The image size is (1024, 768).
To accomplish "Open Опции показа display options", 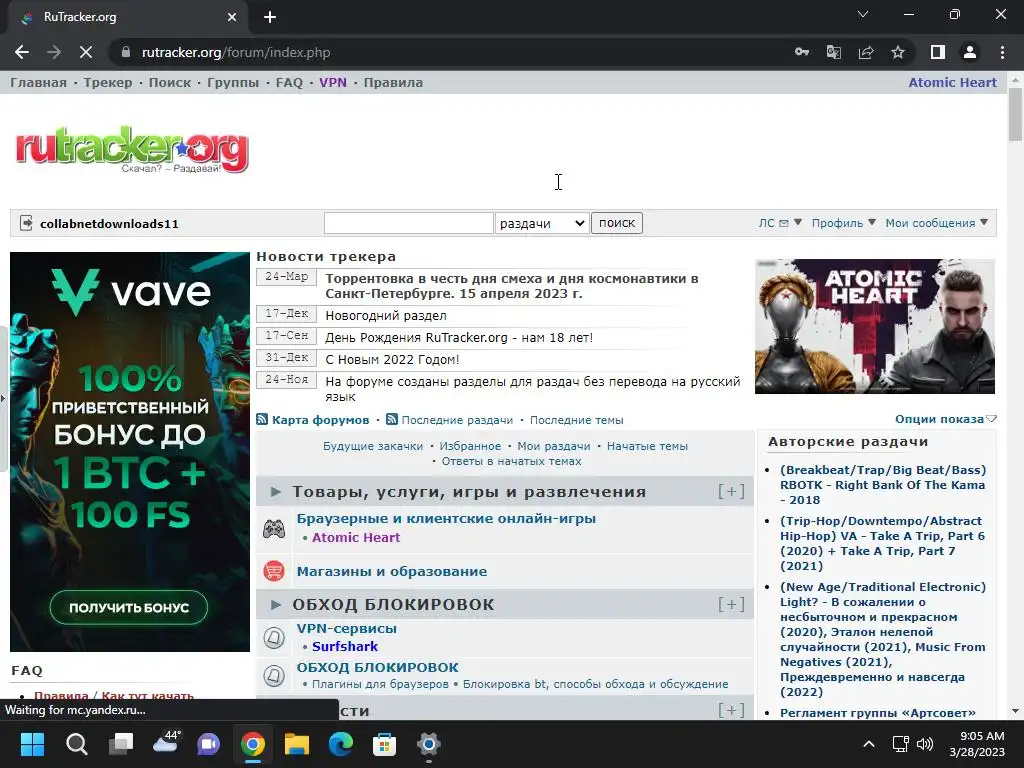I will [946, 419].
